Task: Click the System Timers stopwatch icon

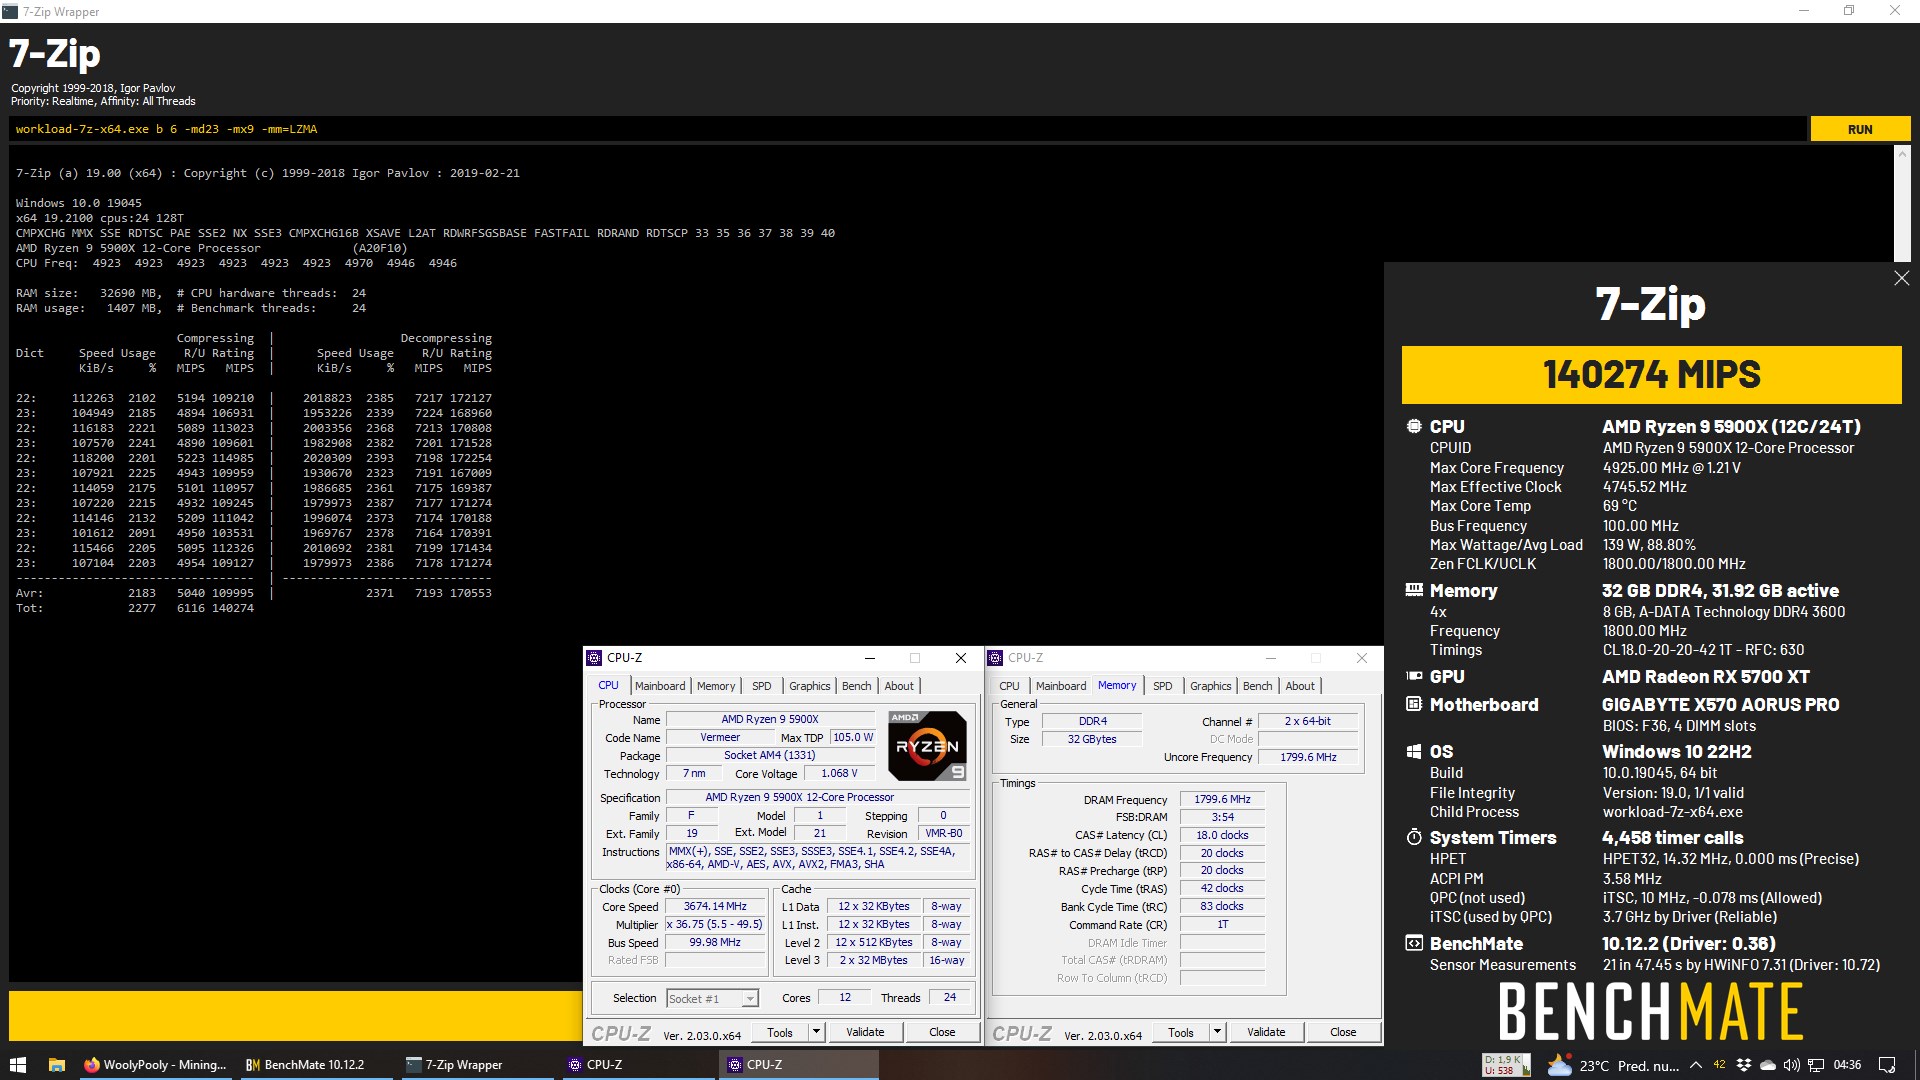Action: pos(1414,837)
